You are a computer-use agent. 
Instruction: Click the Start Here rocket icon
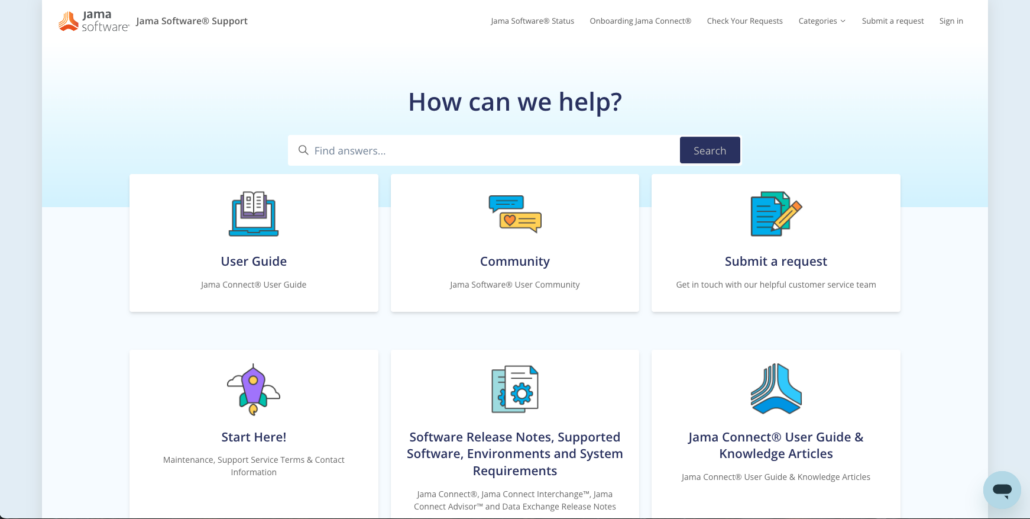(x=254, y=390)
